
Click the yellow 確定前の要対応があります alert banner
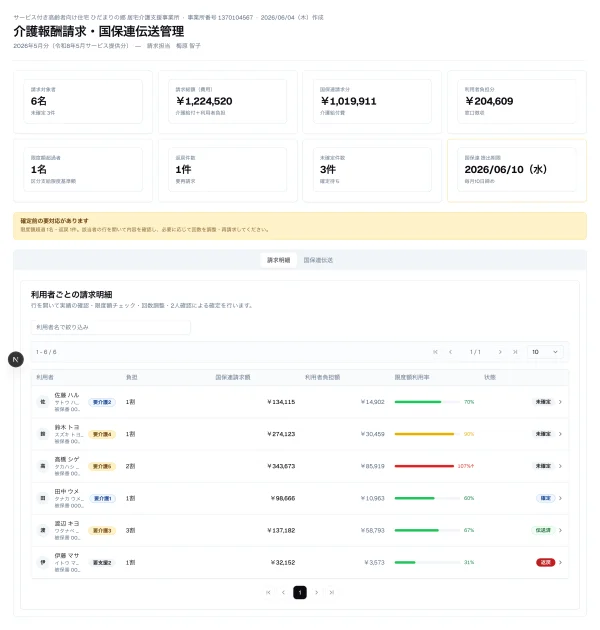pos(300,226)
